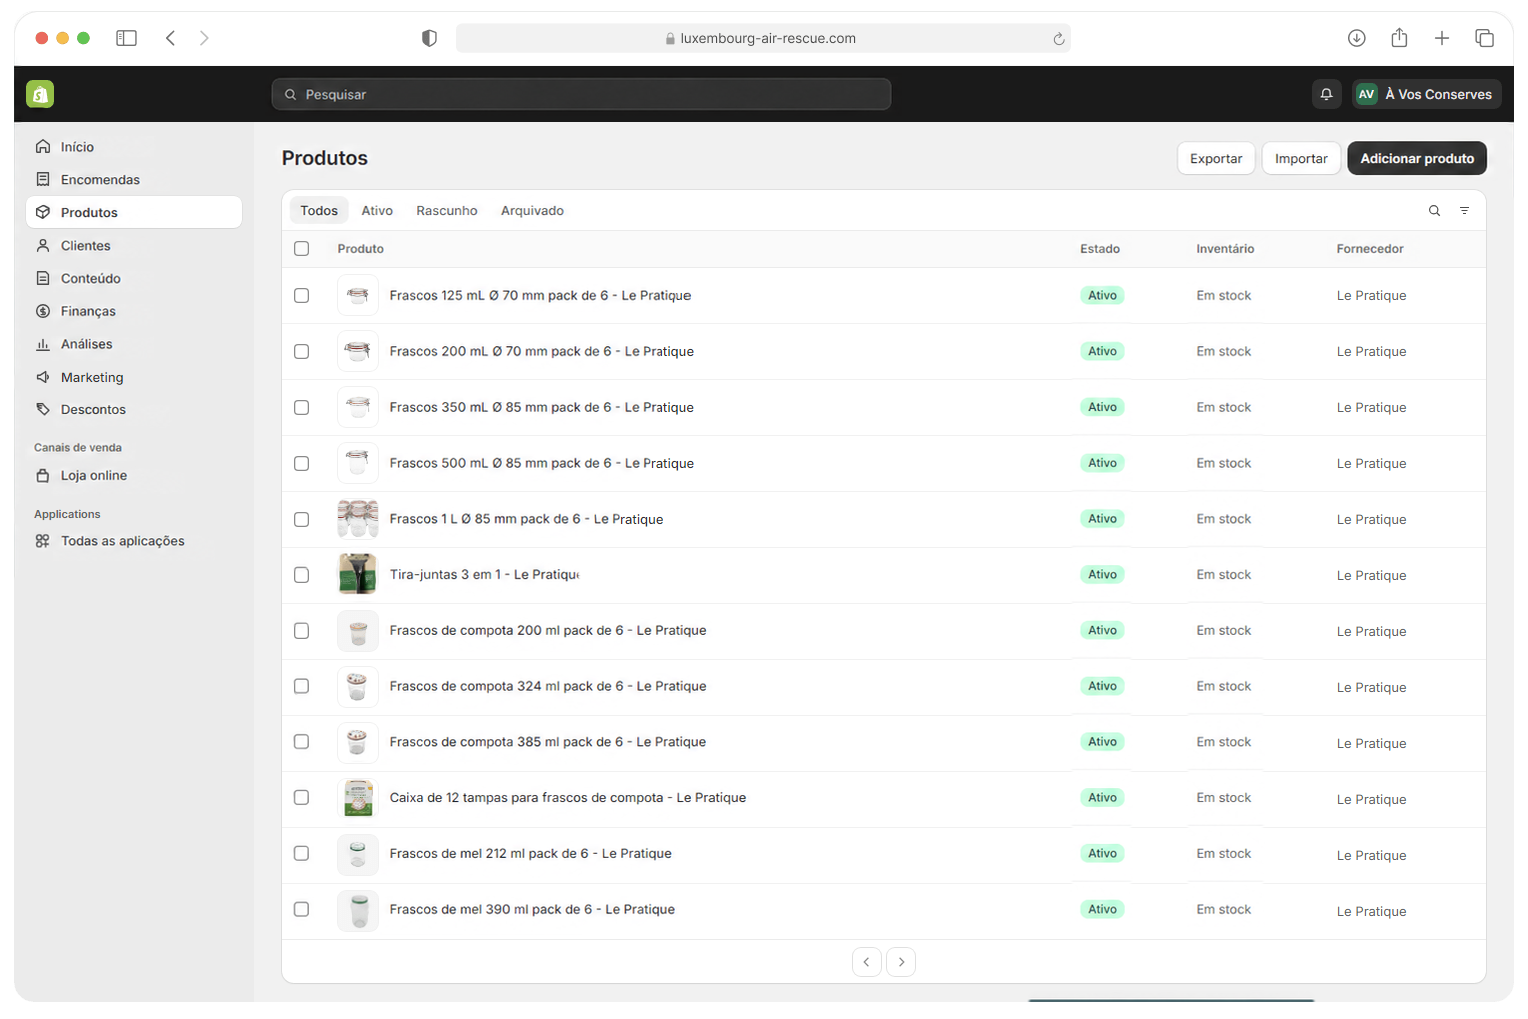Search products with the magnifier icon
The height and width of the screenshot is (1019, 1528).
click(x=1434, y=211)
